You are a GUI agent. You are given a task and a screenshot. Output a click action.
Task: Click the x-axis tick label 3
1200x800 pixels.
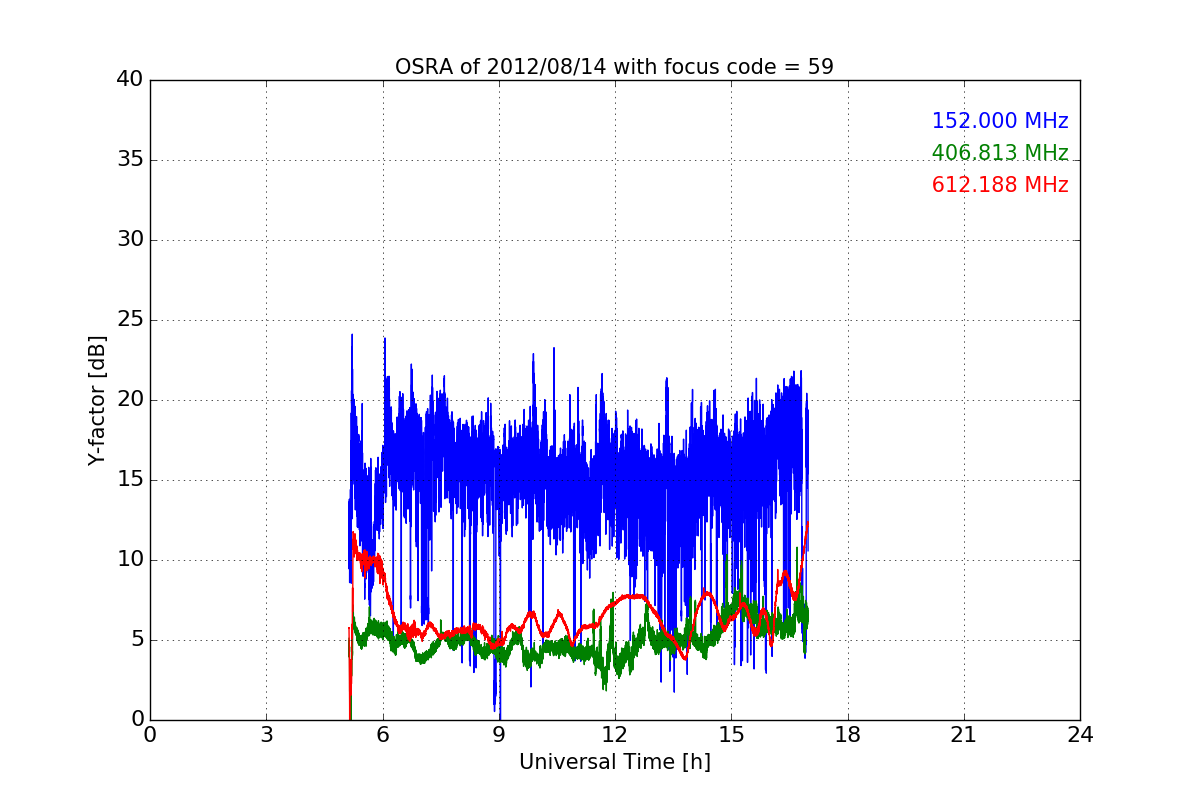point(266,734)
